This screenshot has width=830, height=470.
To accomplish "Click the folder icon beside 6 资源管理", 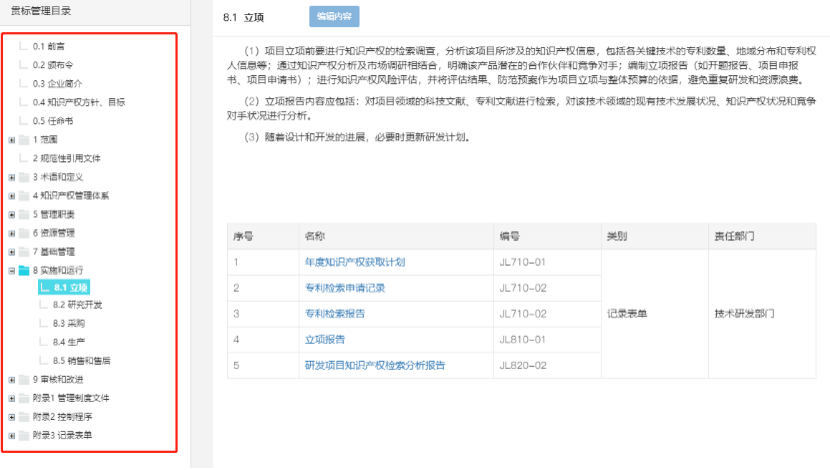I will click(x=24, y=233).
